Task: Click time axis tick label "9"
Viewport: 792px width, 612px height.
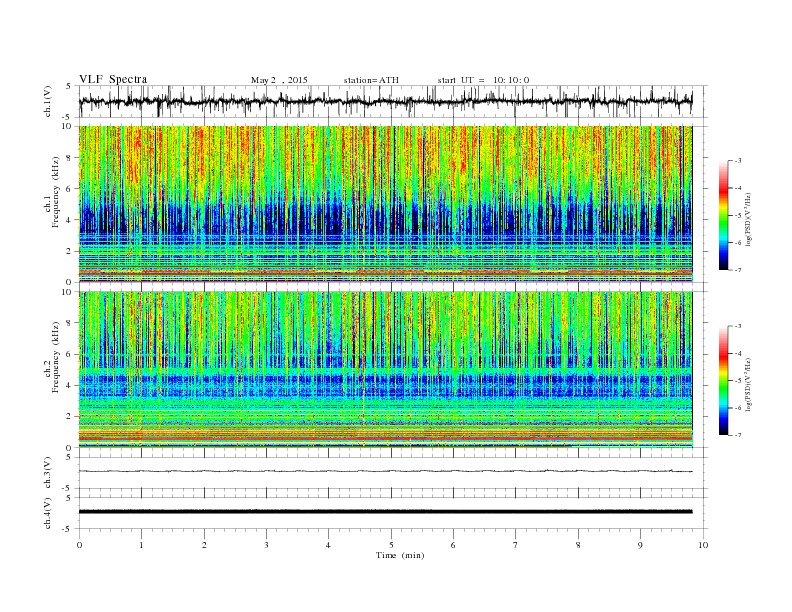Action: tap(640, 545)
